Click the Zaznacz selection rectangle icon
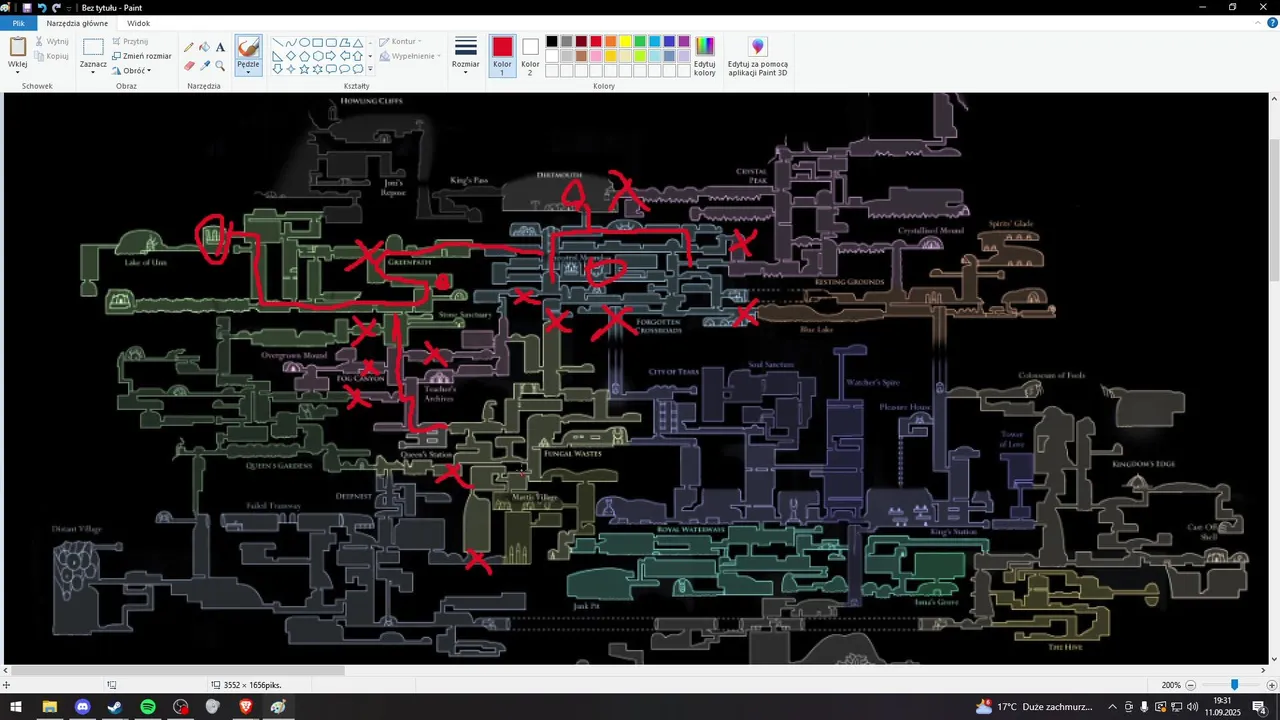 [93, 47]
